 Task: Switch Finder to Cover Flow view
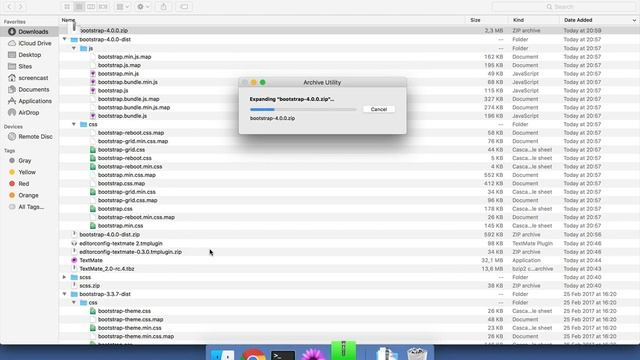click(103, 7)
